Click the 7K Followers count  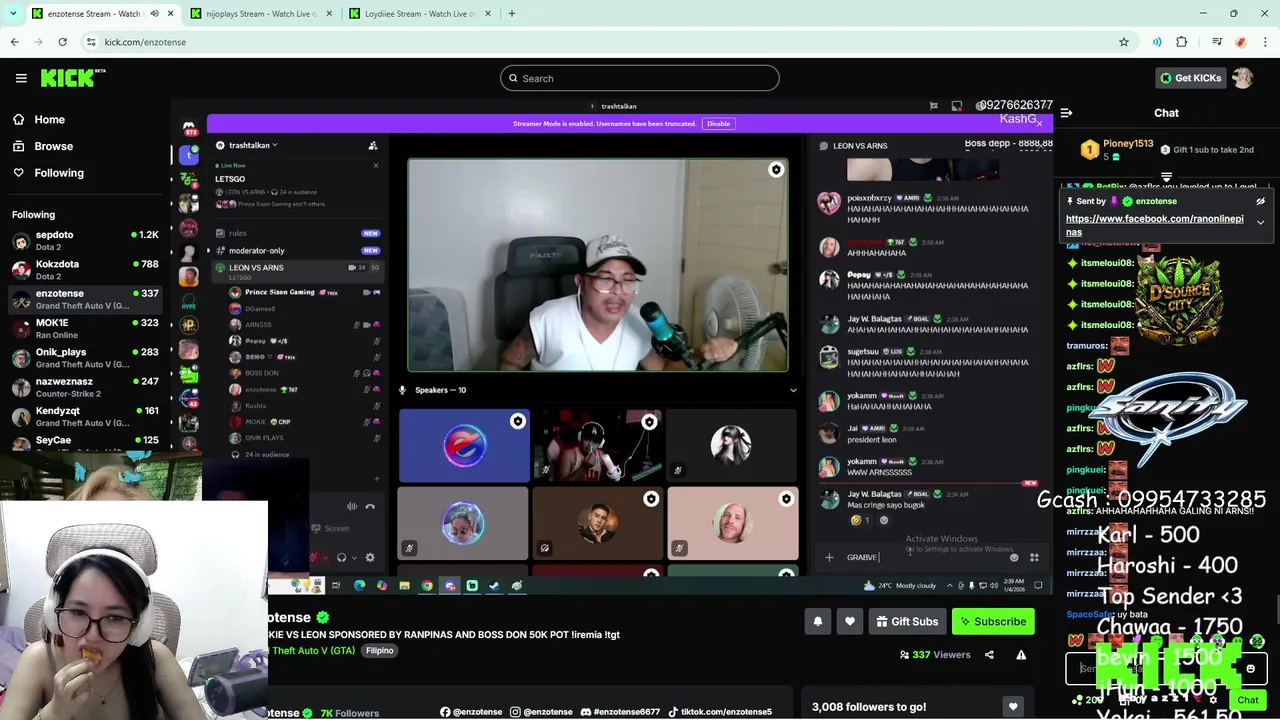click(x=349, y=713)
